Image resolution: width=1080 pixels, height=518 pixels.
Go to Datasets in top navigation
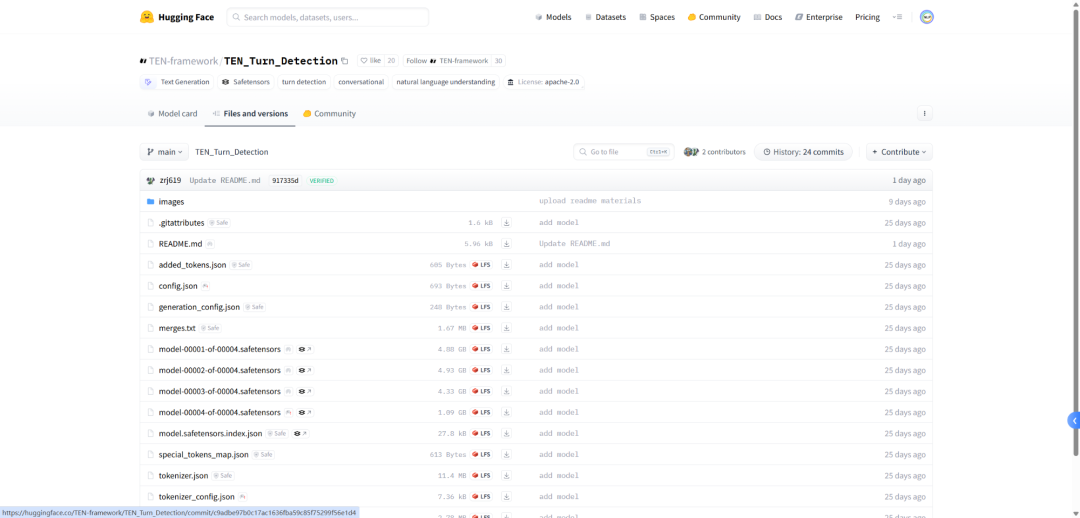(605, 17)
